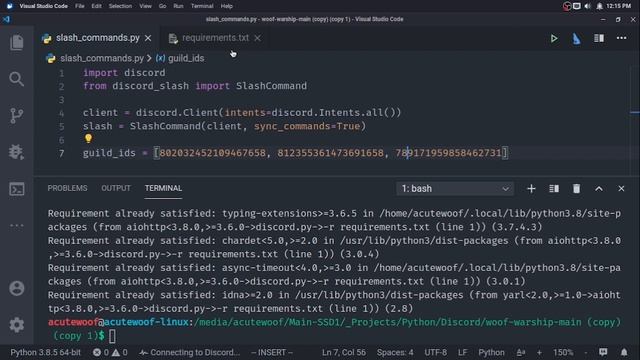Zoom in with status bar plus
This screenshot has height=360, width=640.
tap(539, 352)
